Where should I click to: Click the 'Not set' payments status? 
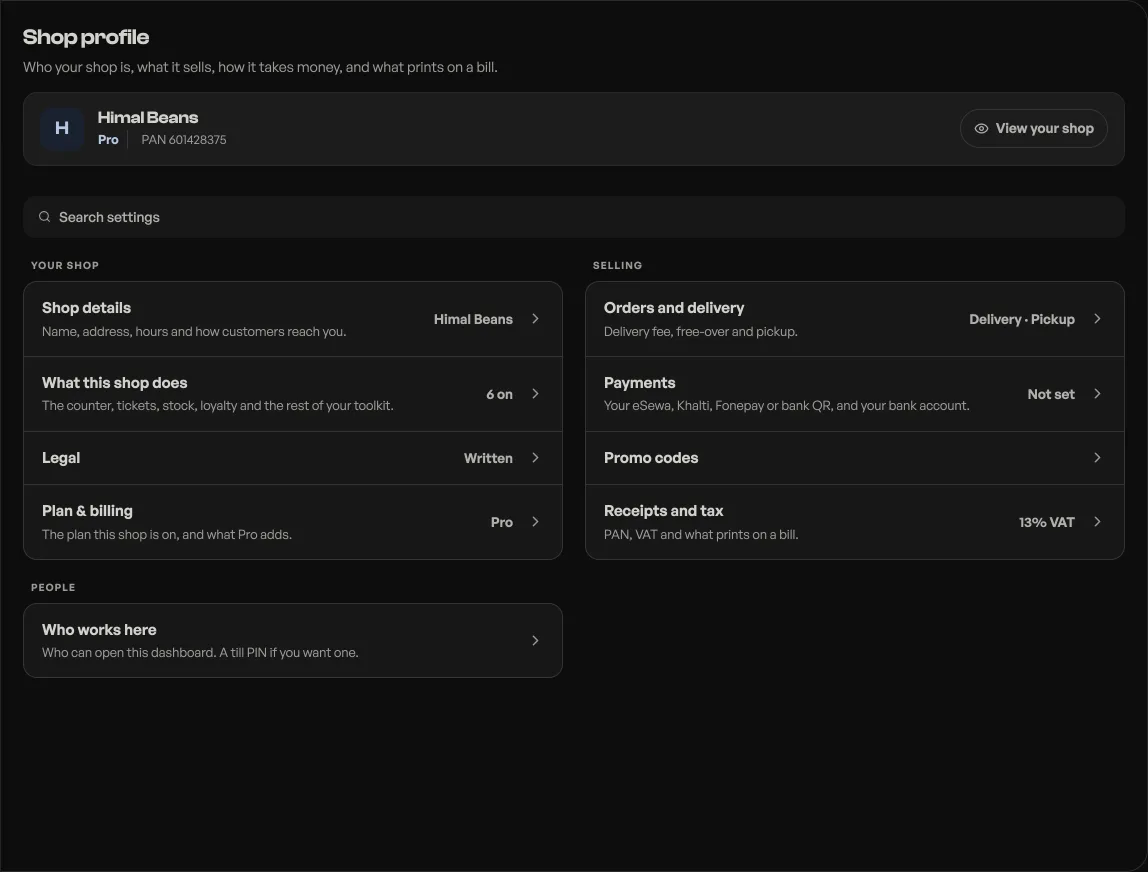point(1051,394)
